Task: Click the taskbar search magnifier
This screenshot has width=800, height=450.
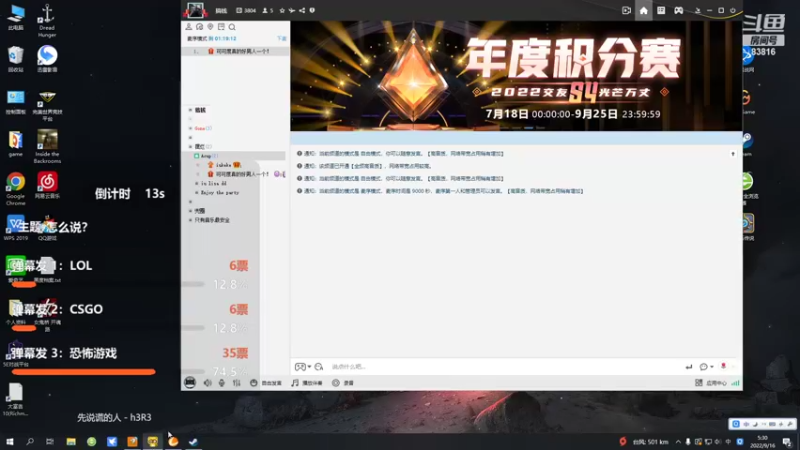Action: 30,441
